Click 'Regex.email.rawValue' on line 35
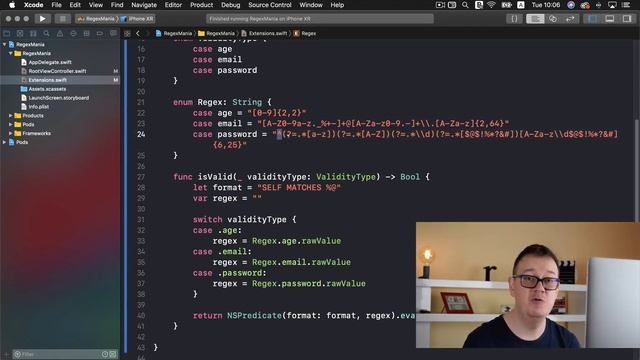 click(301, 262)
